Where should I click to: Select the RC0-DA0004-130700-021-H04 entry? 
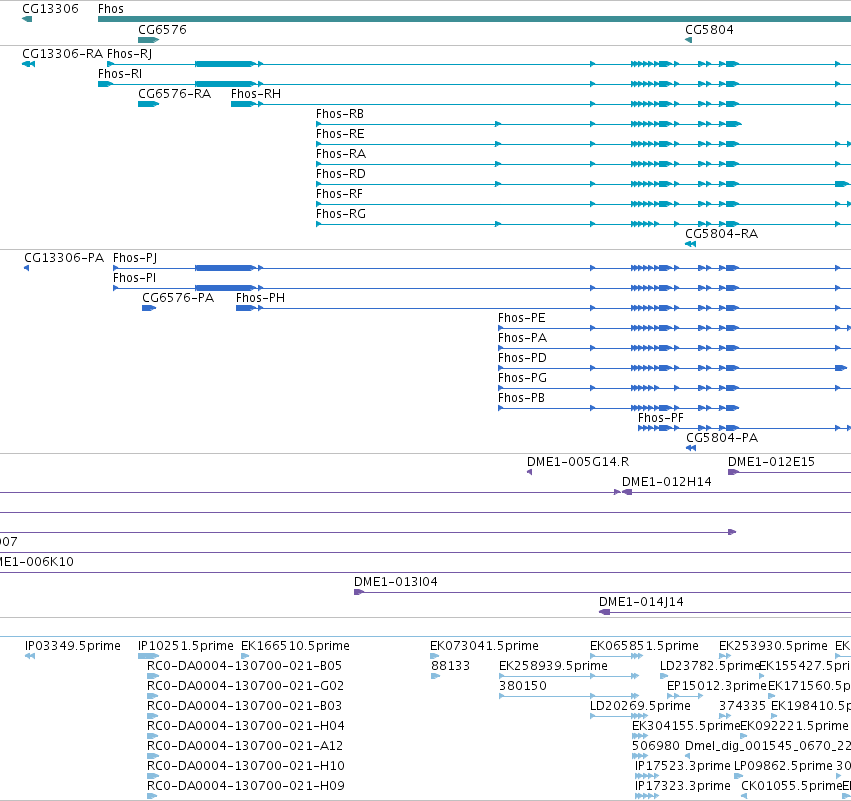246,726
